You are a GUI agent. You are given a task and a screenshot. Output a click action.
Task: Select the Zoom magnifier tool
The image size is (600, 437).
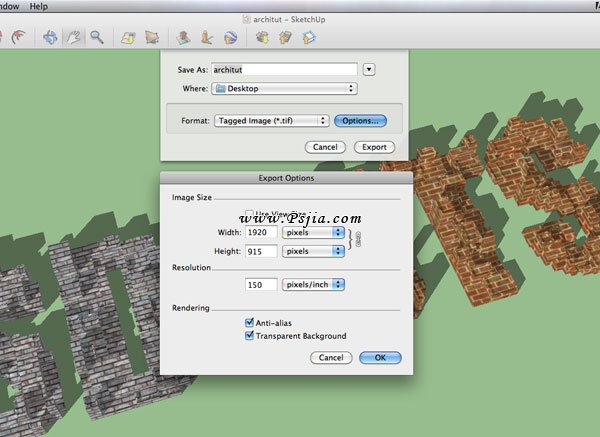(97, 38)
